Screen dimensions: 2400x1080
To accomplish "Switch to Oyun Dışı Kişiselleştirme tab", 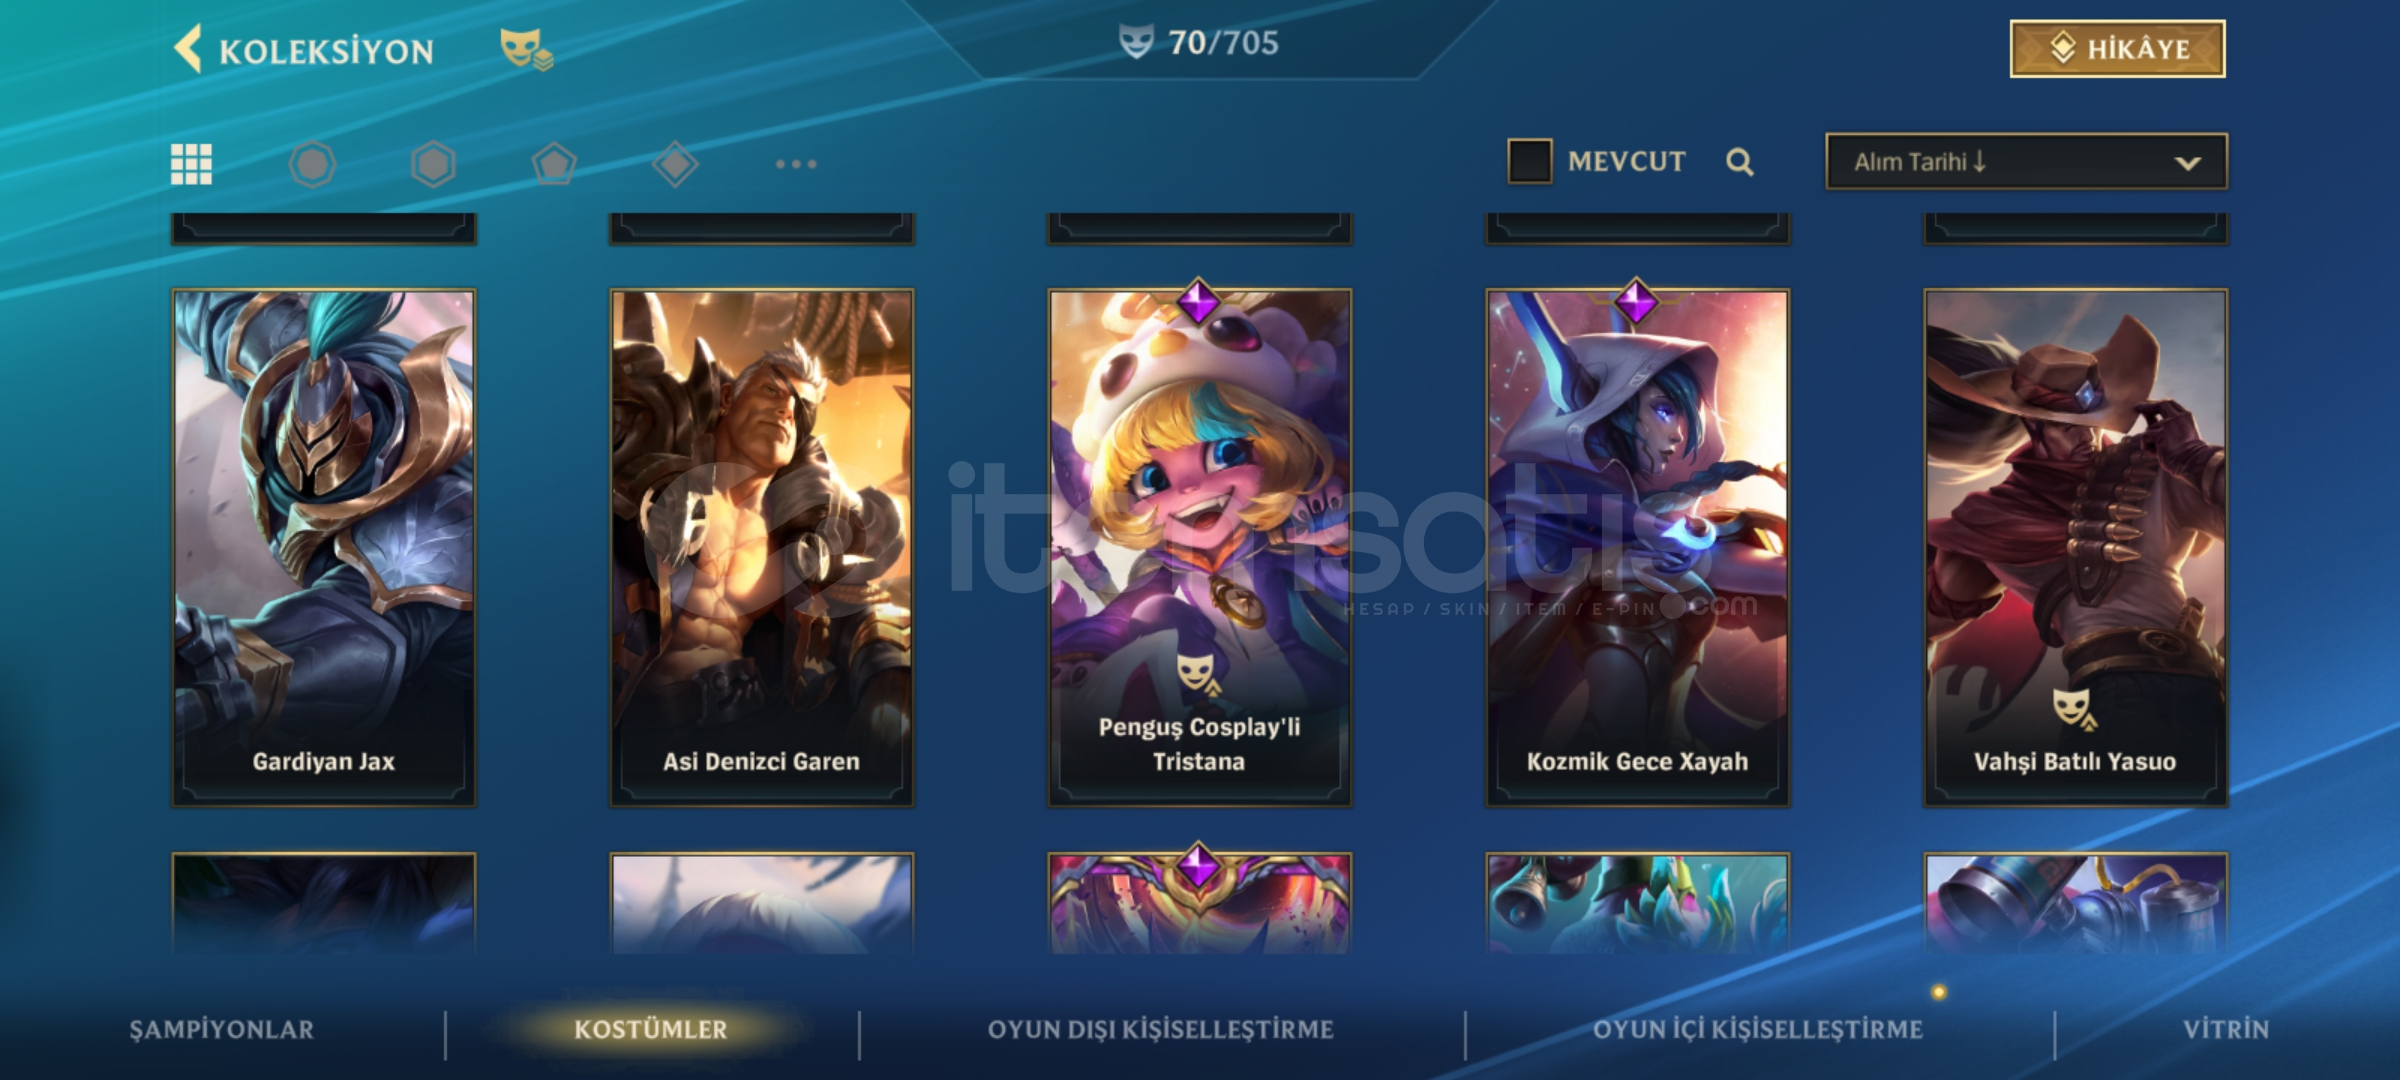I will [1161, 1030].
